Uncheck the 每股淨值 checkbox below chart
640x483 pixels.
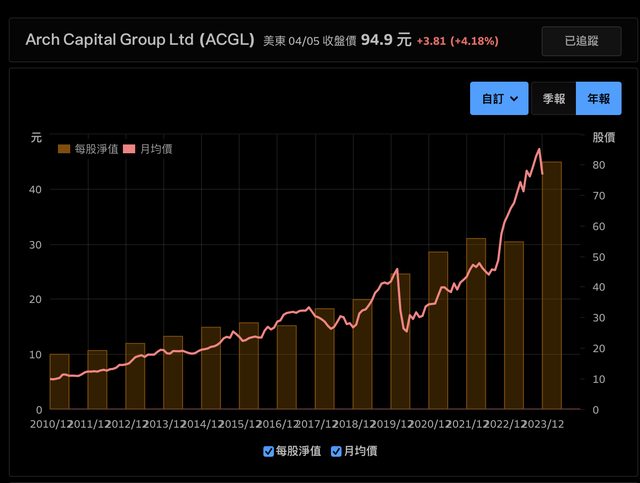pos(268,451)
